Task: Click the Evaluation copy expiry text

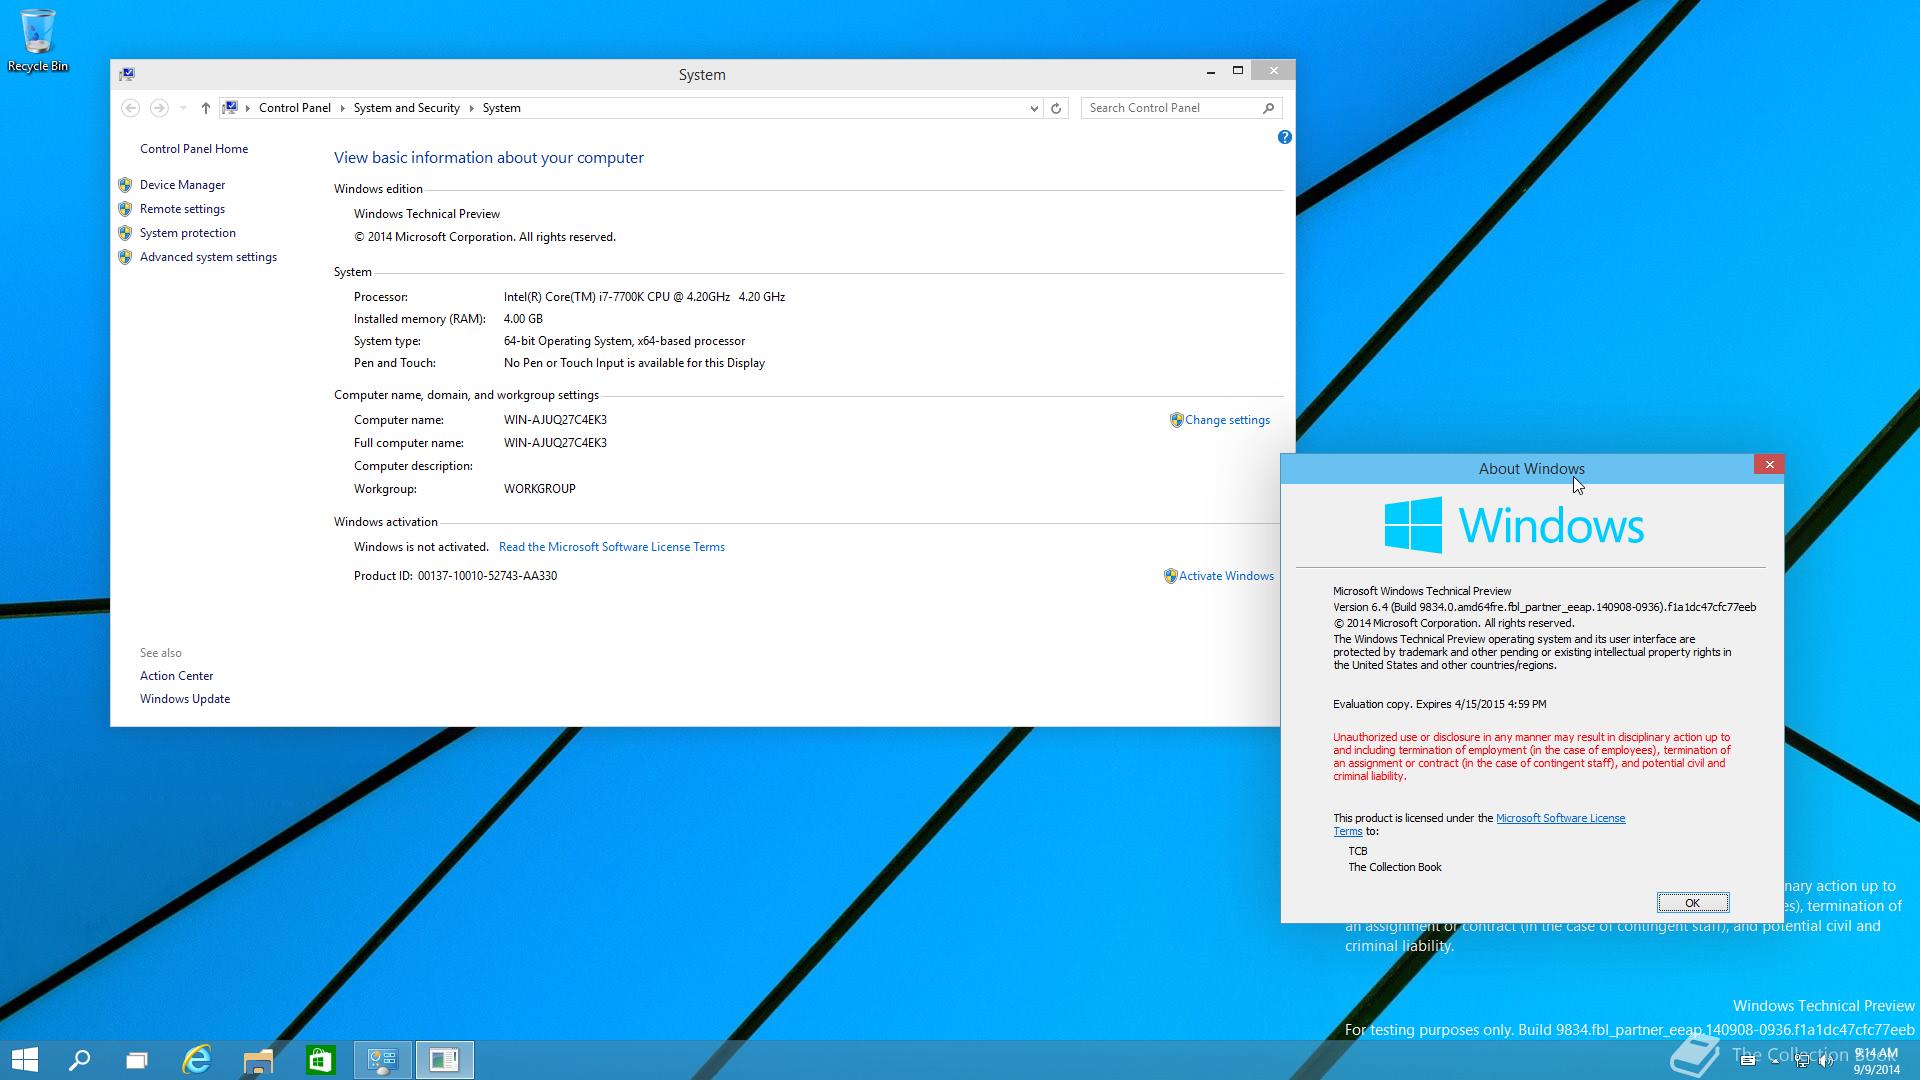Action: (1439, 704)
